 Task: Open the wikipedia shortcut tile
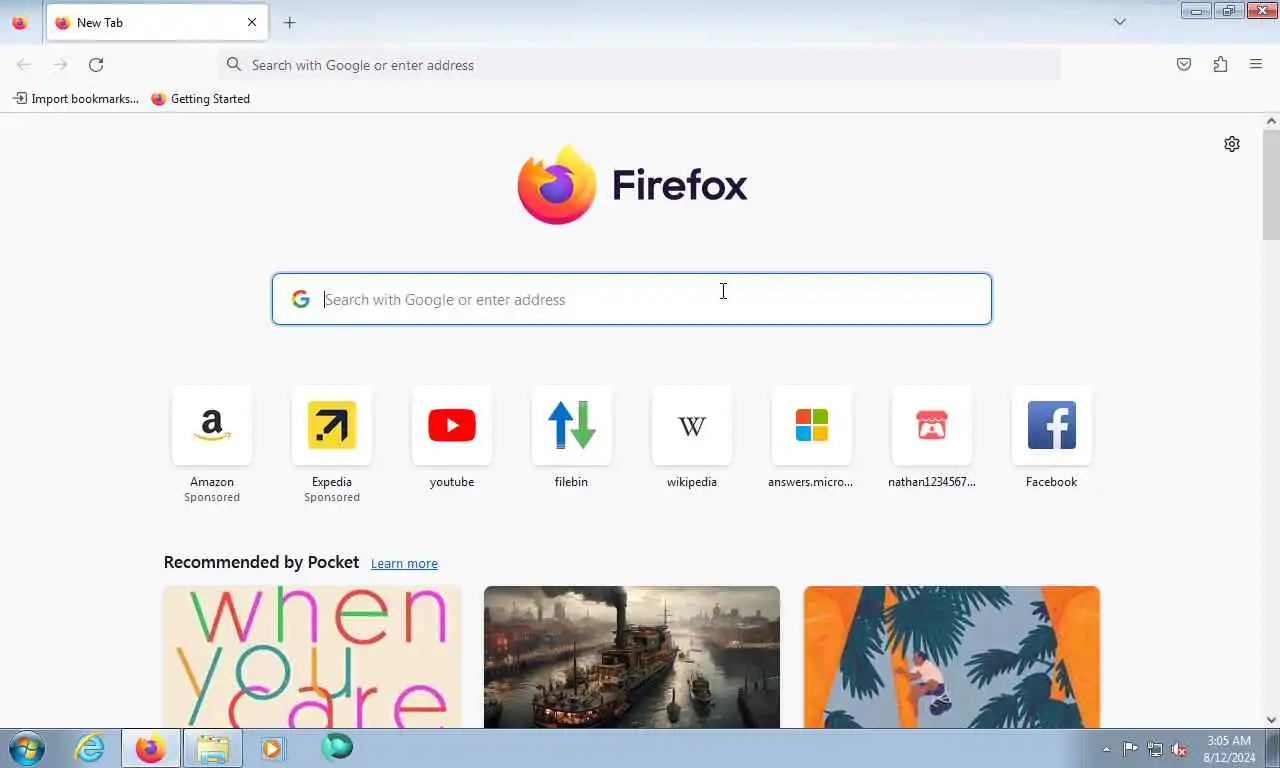pos(692,426)
